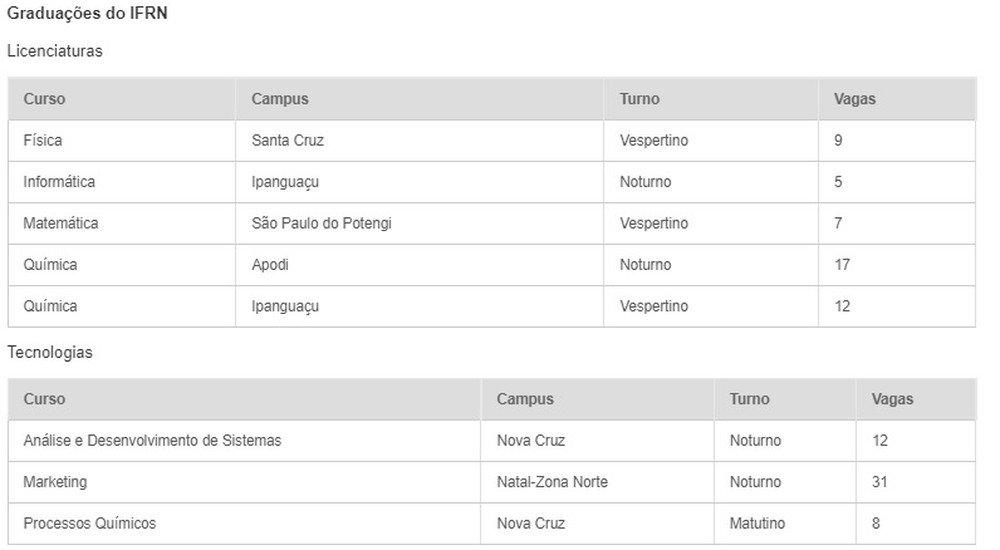Click the Licenciaturas section heading
1000x550 pixels.
pos(55,51)
